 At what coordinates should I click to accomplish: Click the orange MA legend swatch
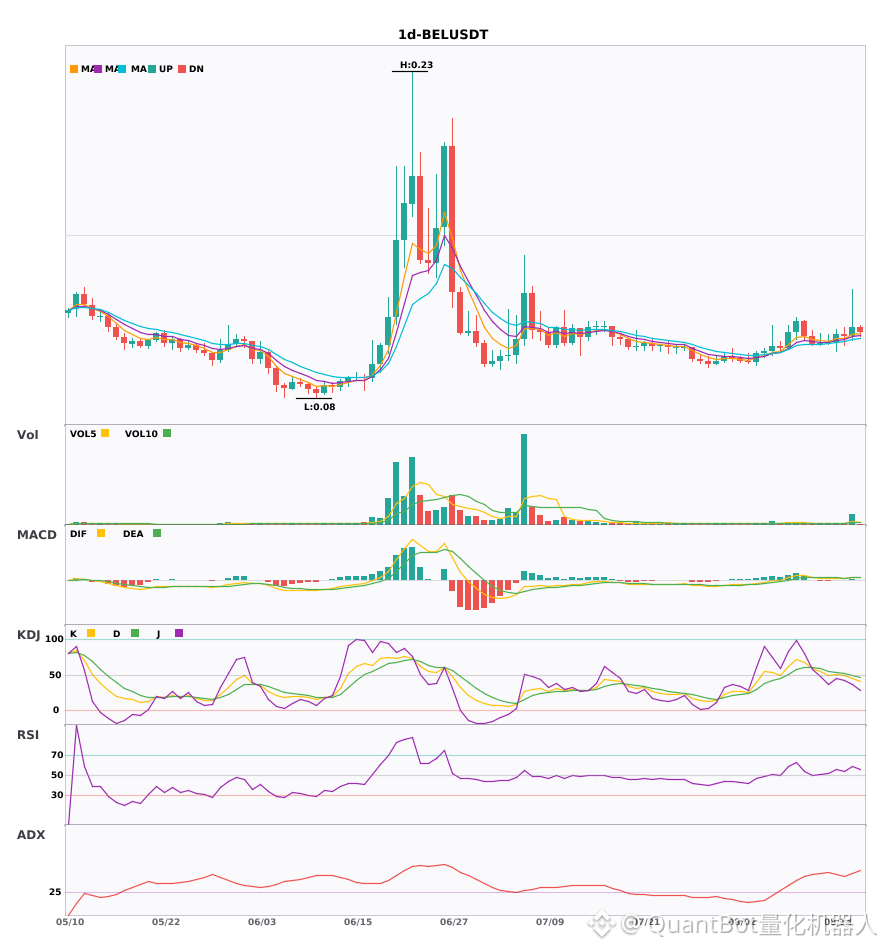[74, 69]
